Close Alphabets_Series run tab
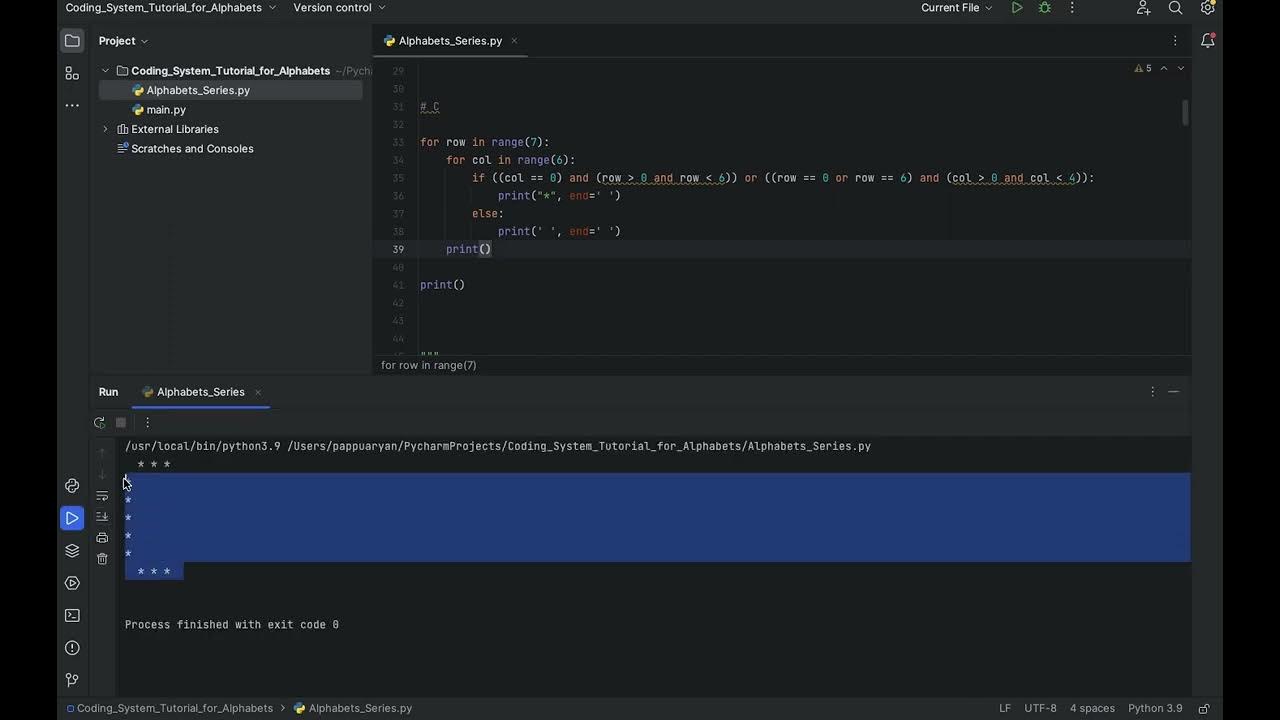Image resolution: width=1280 pixels, height=720 pixels. tap(257, 392)
